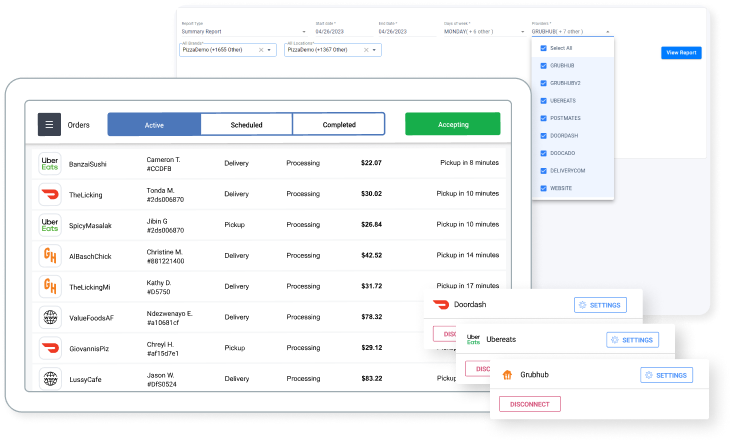Image resolution: width=733 pixels, height=443 pixels.
Task: Collapse the Providers dropdown
Action: pos(607,32)
